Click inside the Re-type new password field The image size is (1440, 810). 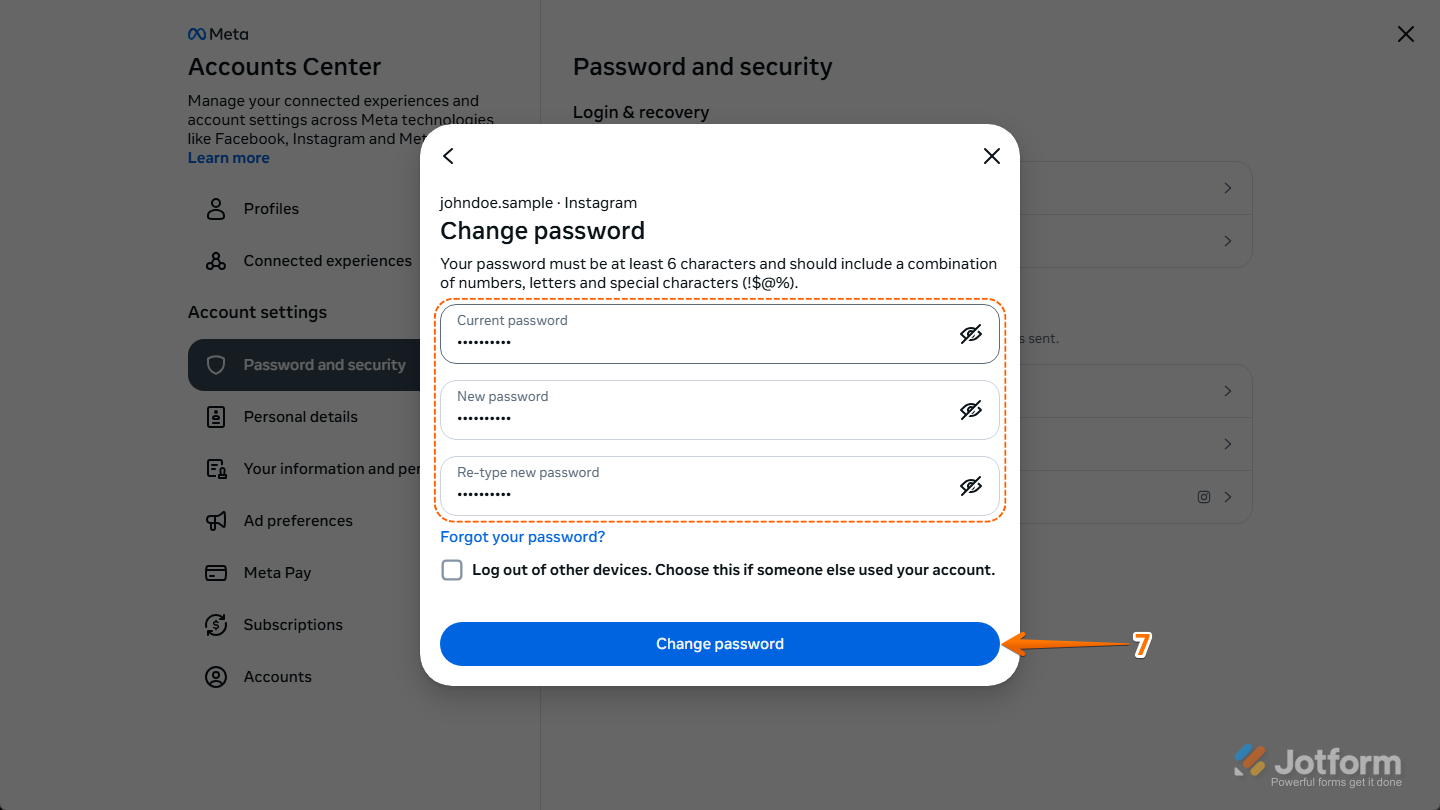700,486
